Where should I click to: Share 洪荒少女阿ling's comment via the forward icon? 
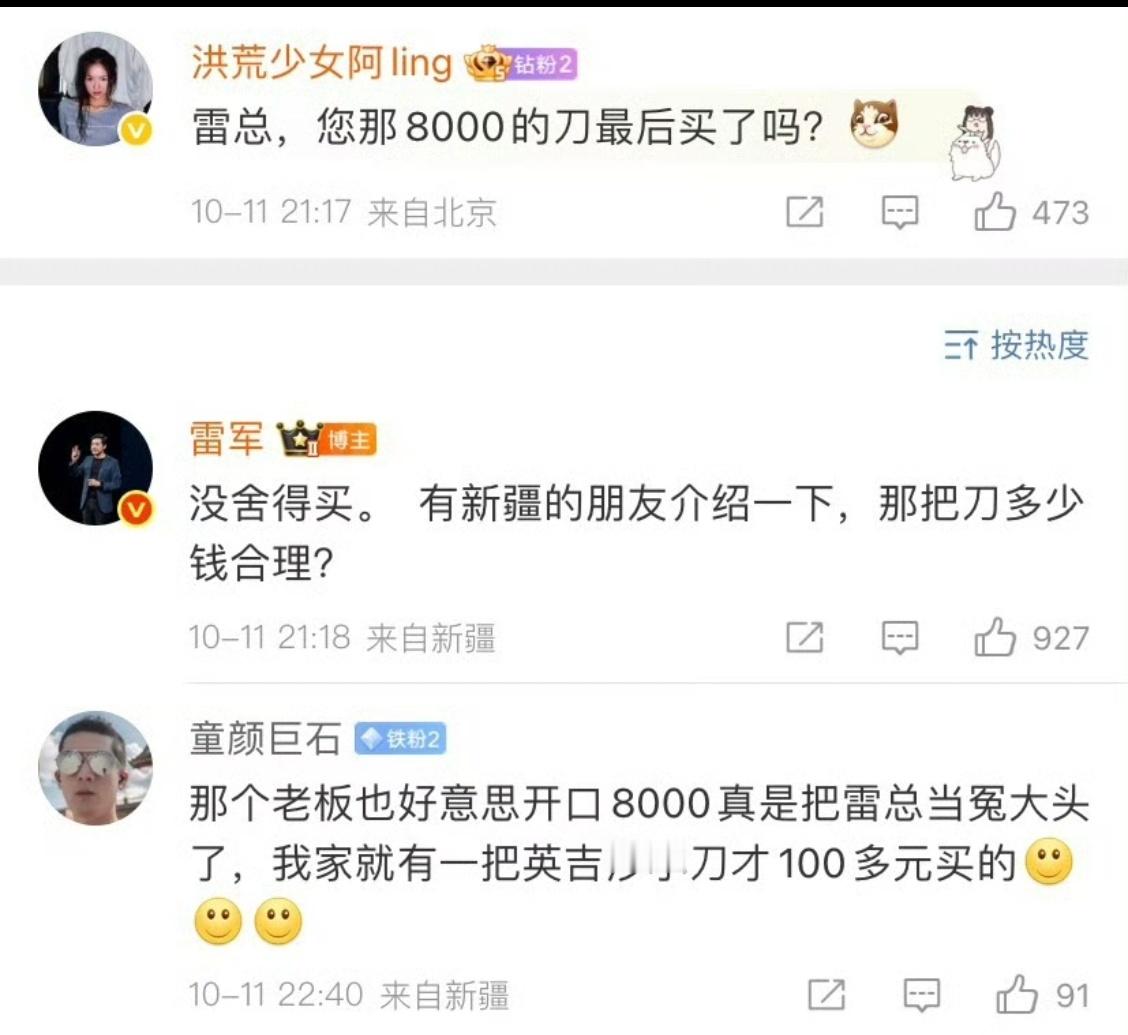[805, 211]
